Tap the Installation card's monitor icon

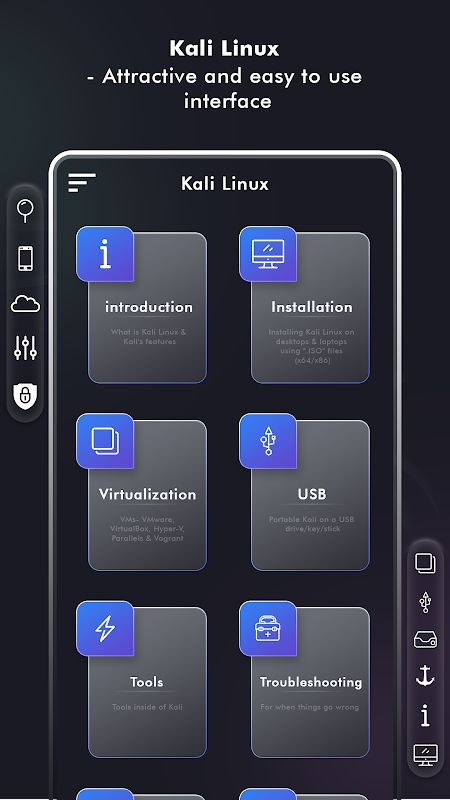(268, 254)
